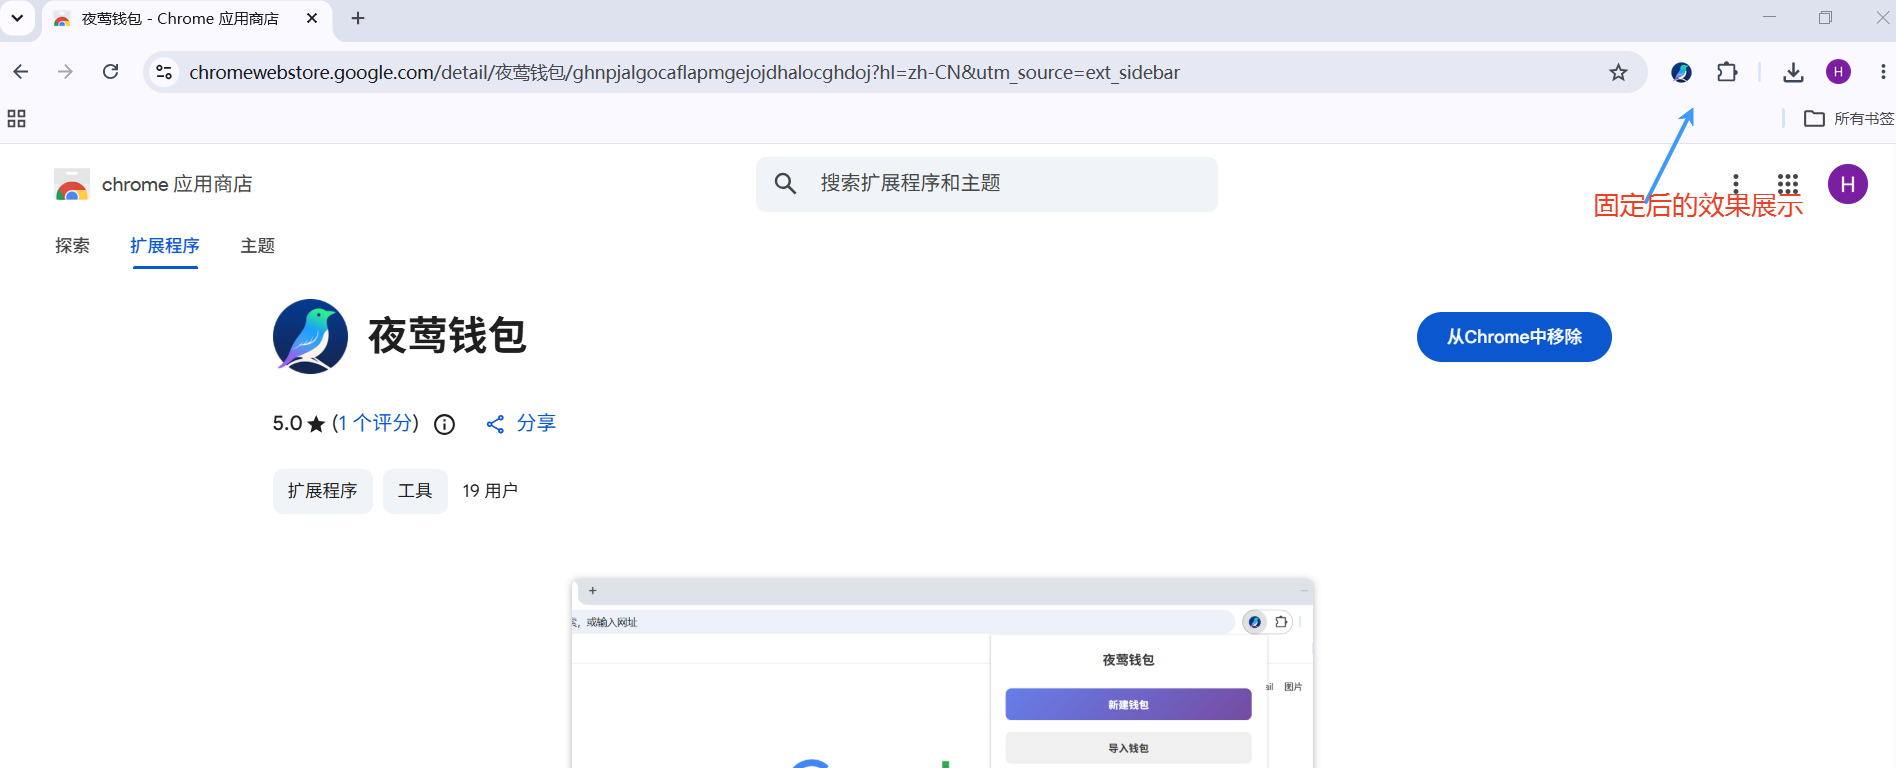
Task: Click the rating info circle icon
Action: (x=445, y=424)
